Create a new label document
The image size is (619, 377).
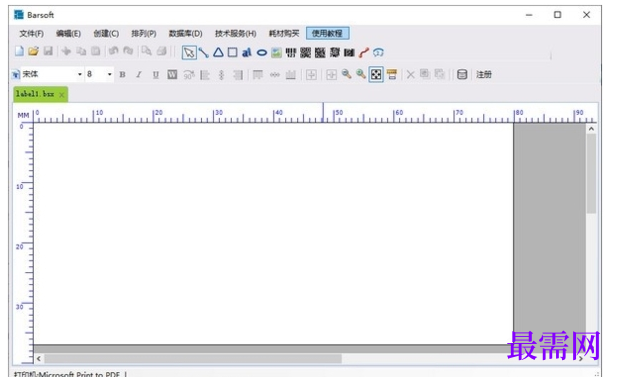[19, 51]
